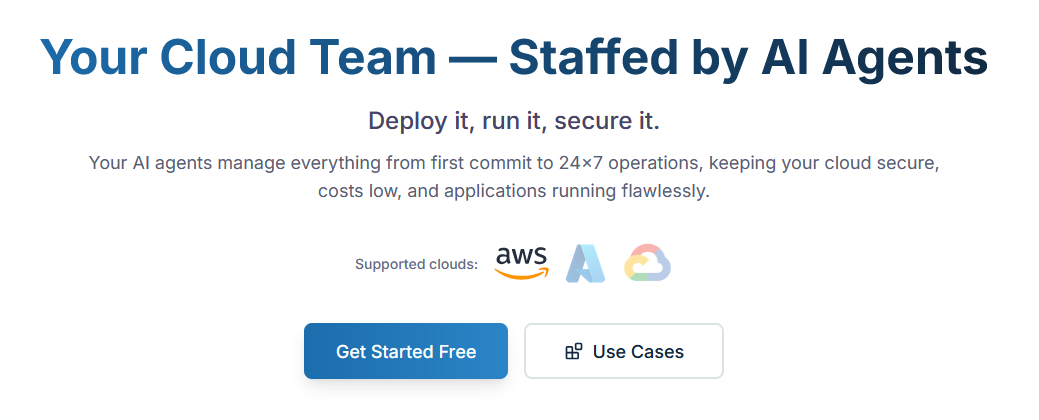Click "Your Cloud Team" in the headline
Image resolution: width=1039 pixels, height=420 pixels.
point(238,58)
